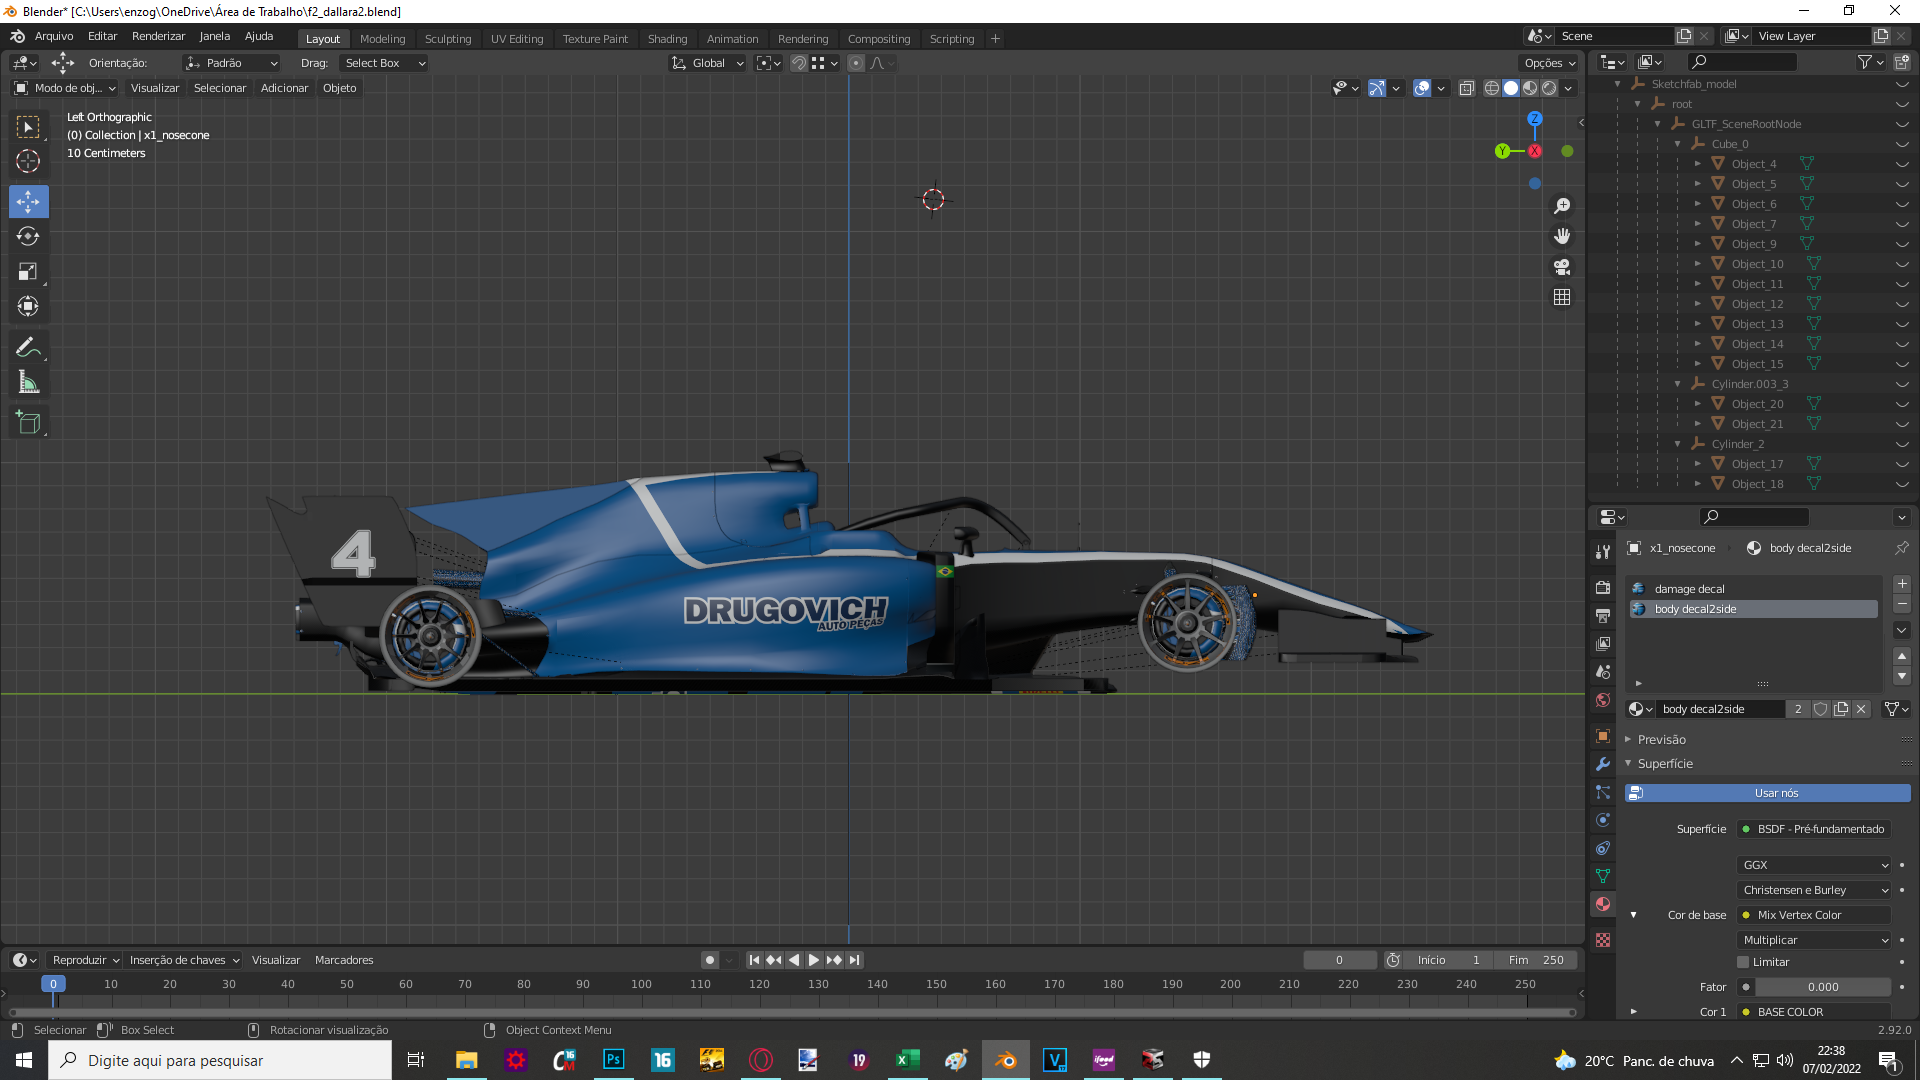Open the Global transform orientation dropdown
This screenshot has height=1080, width=1920.
(x=708, y=63)
